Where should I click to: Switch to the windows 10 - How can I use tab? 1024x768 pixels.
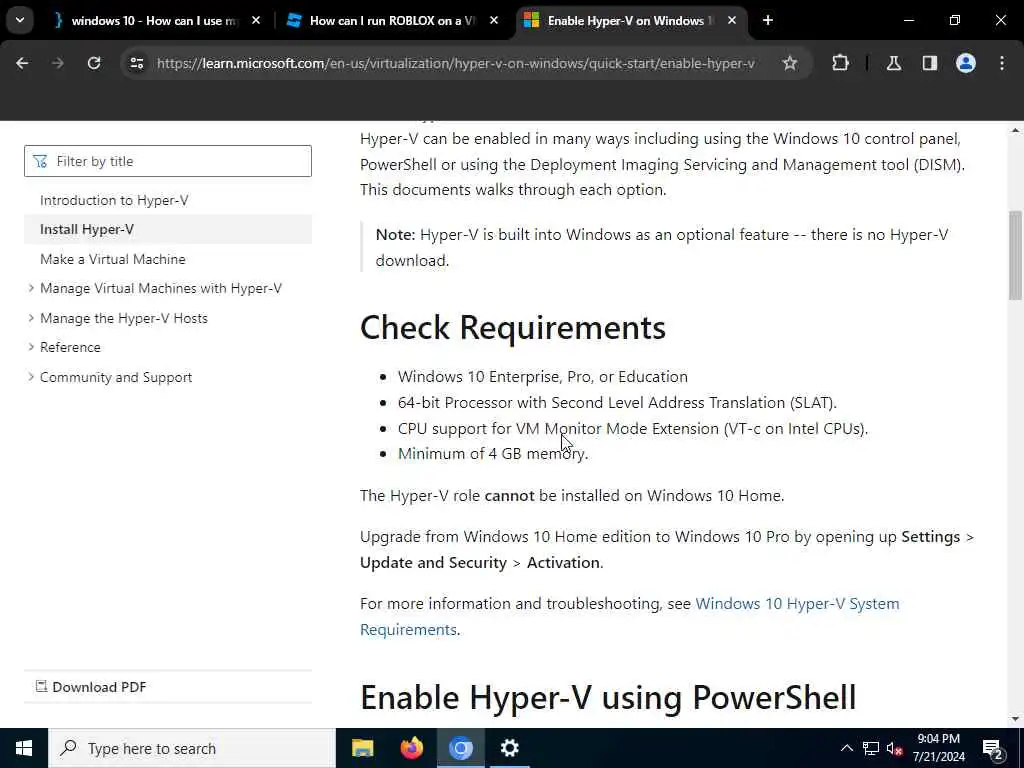pyautogui.click(x=153, y=21)
